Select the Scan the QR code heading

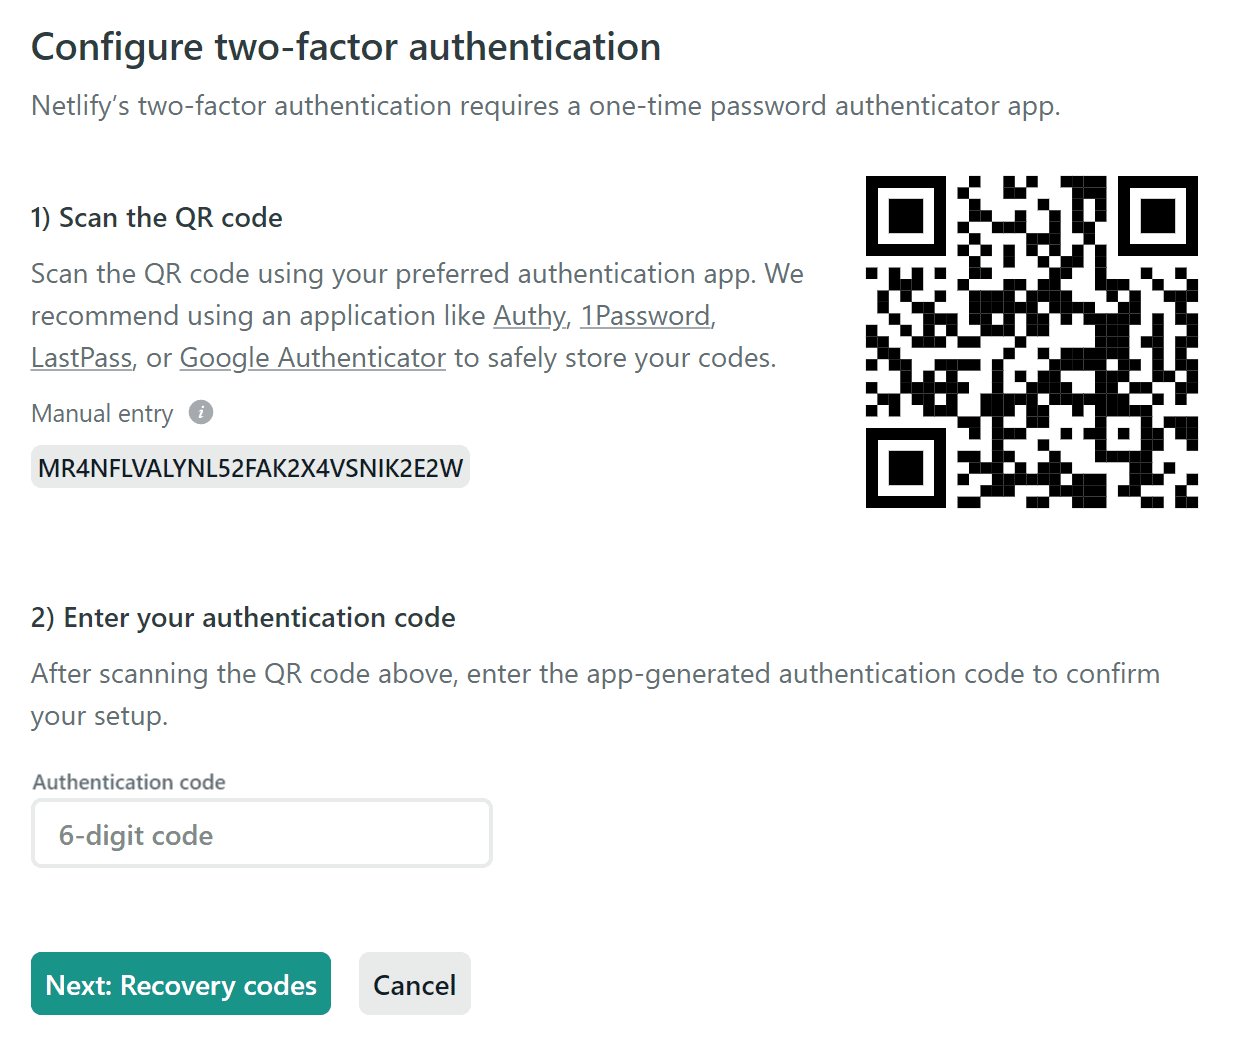click(x=157, y=218)
